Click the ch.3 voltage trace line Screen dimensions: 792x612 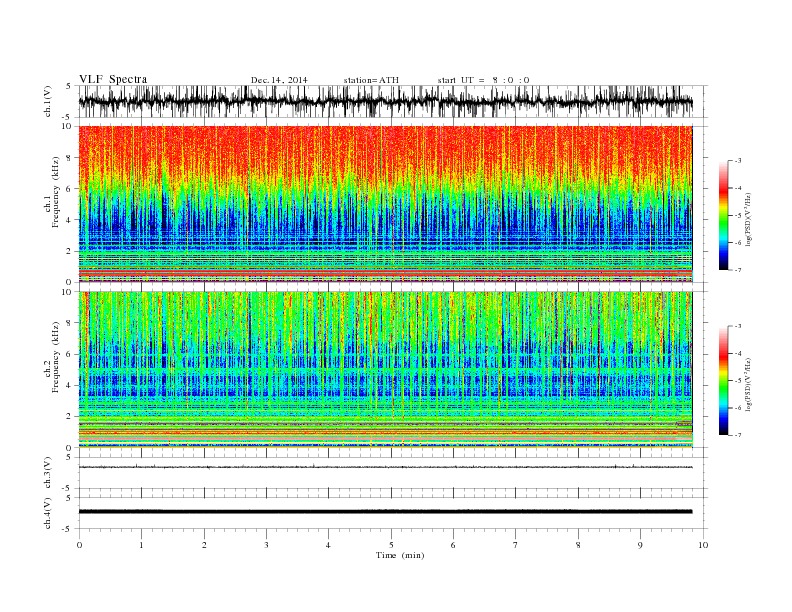point(385,467)
